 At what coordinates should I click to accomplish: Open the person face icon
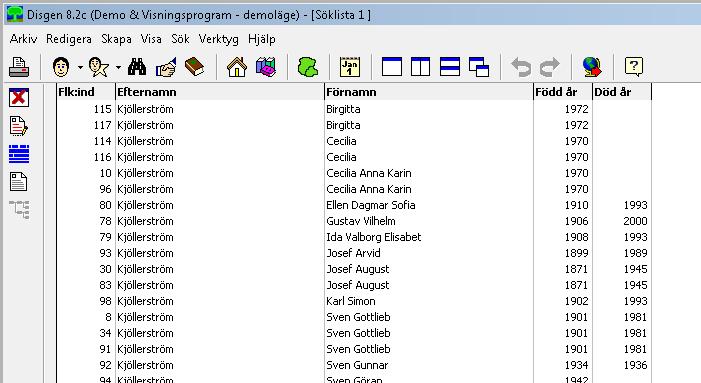61,67
